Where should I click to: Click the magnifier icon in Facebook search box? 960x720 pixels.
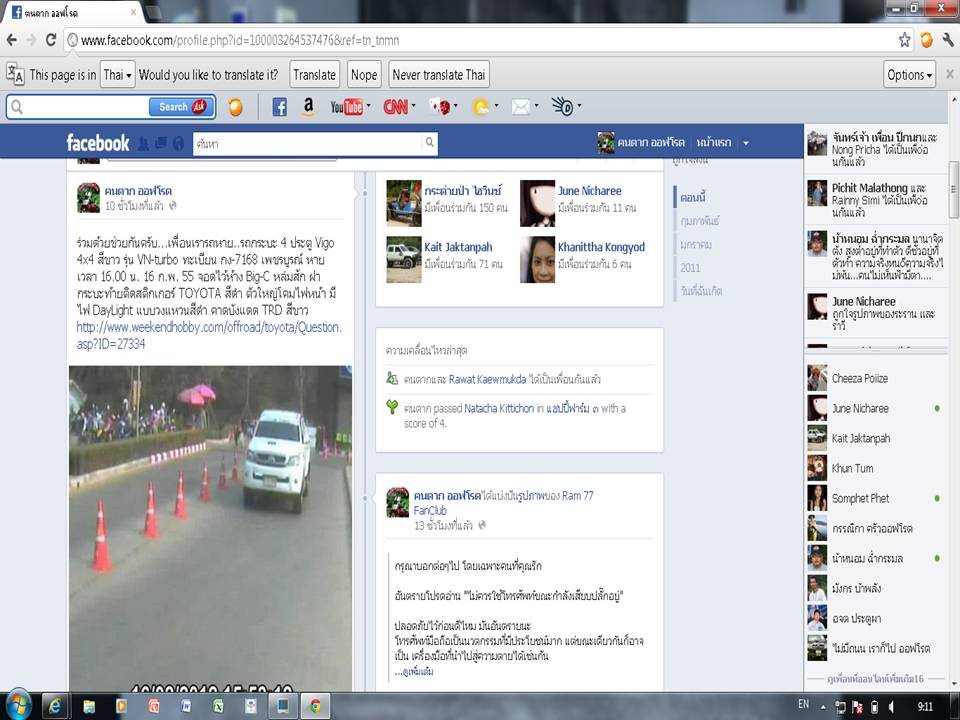click(430, 144)
